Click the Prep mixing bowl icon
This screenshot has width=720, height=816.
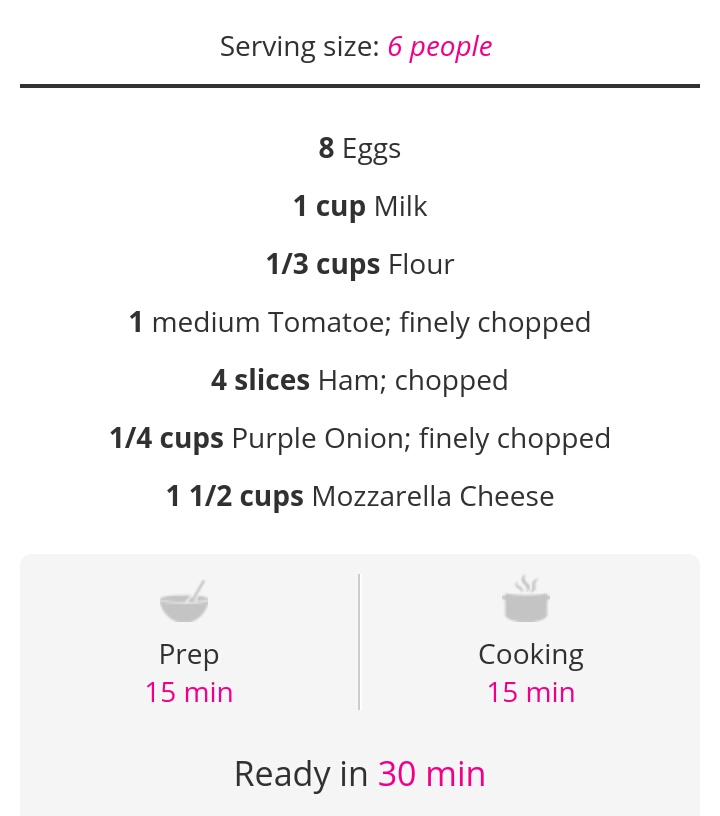pos(184,601)
